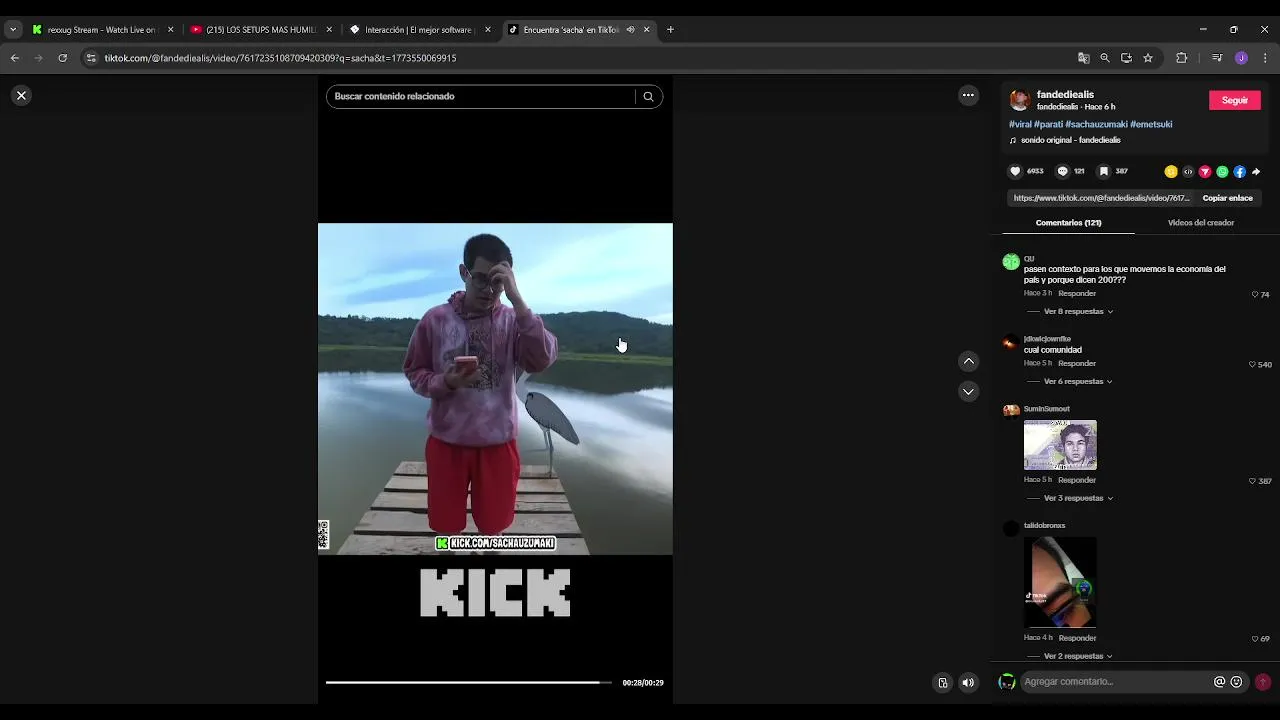1280x720 pixels.
Task: Like SuminSumout's comment with 387 likes
Action: pos(1252,481)
